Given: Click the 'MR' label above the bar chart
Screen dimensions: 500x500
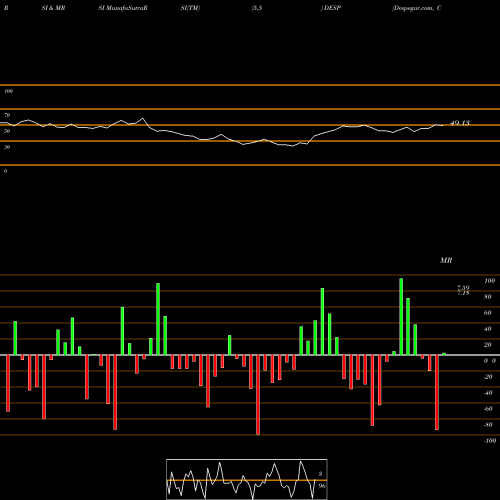Looking at the screenshot, I should point(446,260).
